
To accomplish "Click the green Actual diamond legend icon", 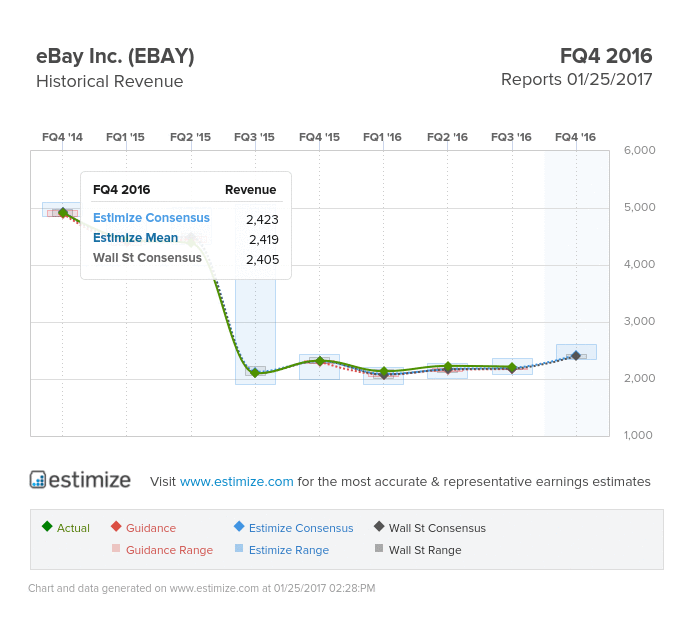I will [47, 526].
